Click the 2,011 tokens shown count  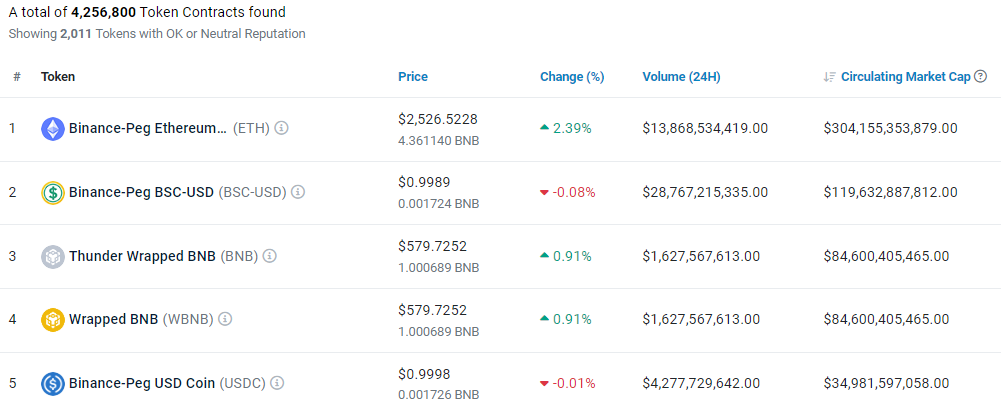78,34
